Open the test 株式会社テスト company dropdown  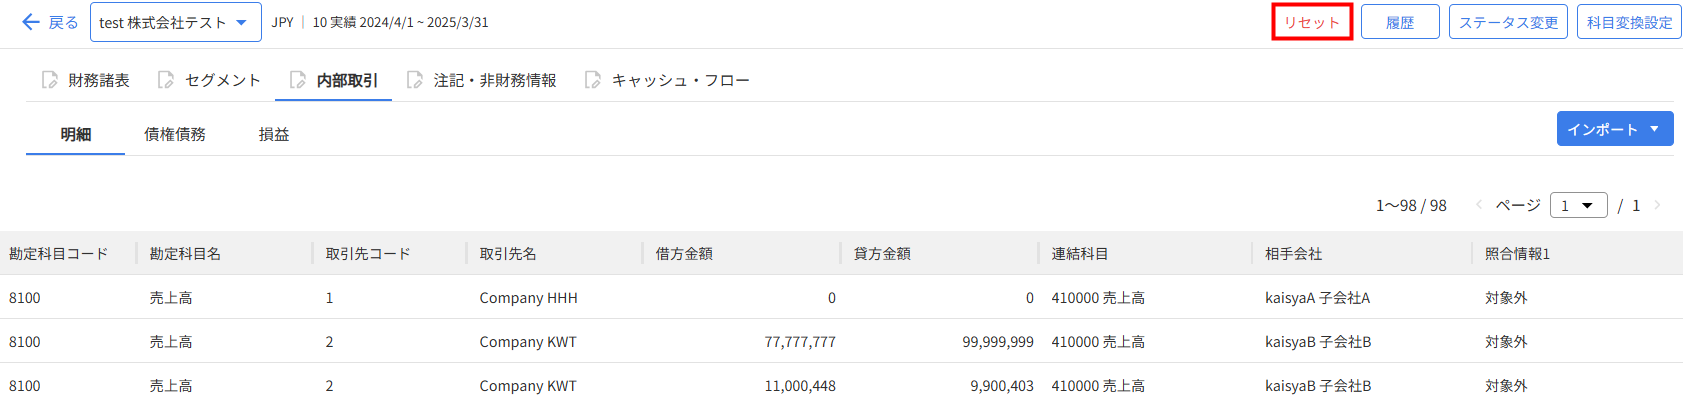(175, 22)
